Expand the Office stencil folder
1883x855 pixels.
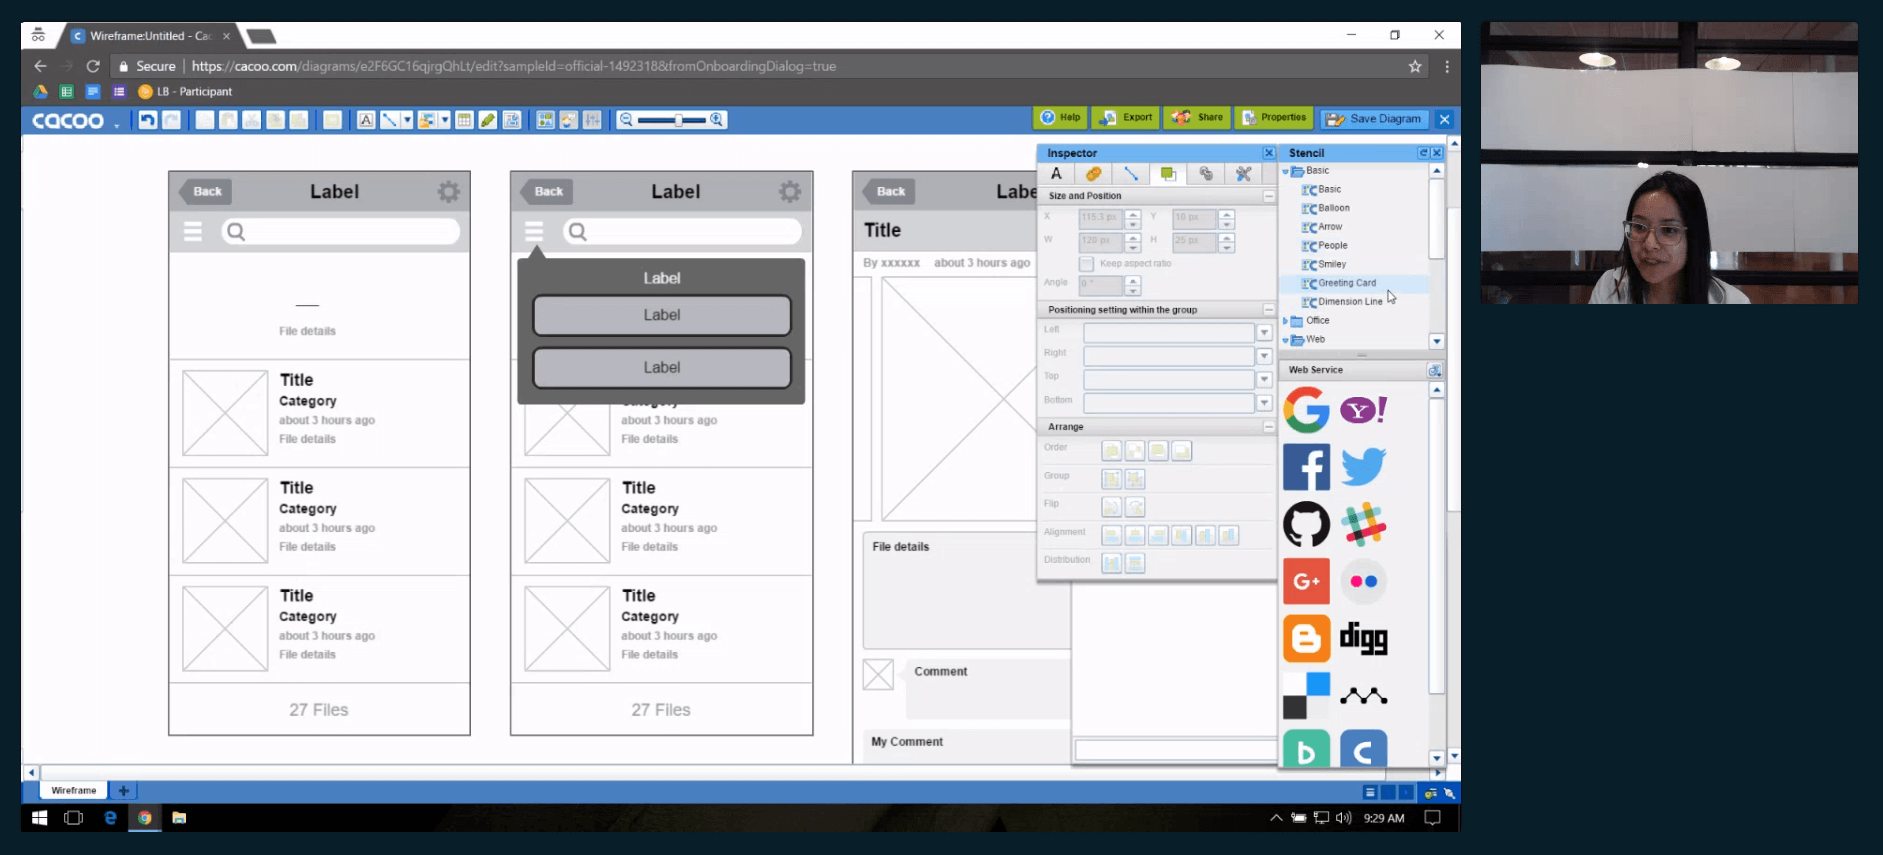click(1286, 321)
